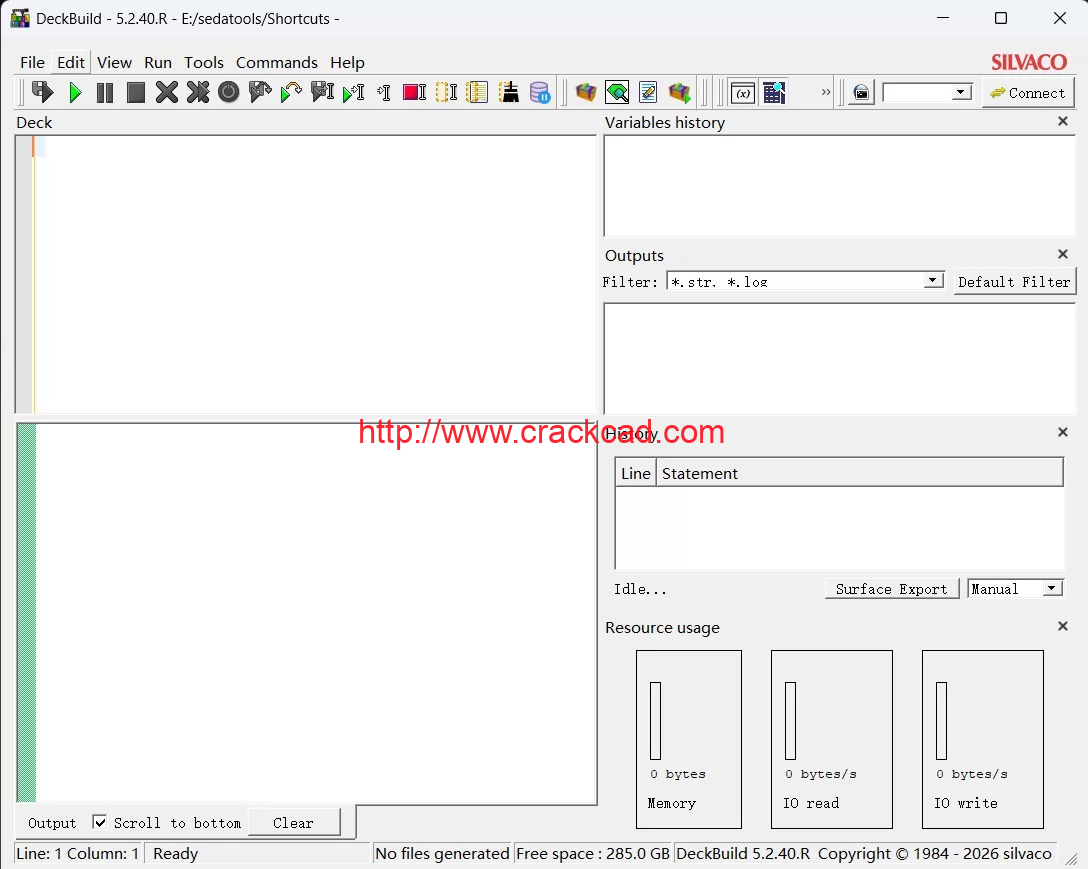This screenshot has width=1088, height=869.
Task: Open the Edit menu
Action: (x=71, y=62)
